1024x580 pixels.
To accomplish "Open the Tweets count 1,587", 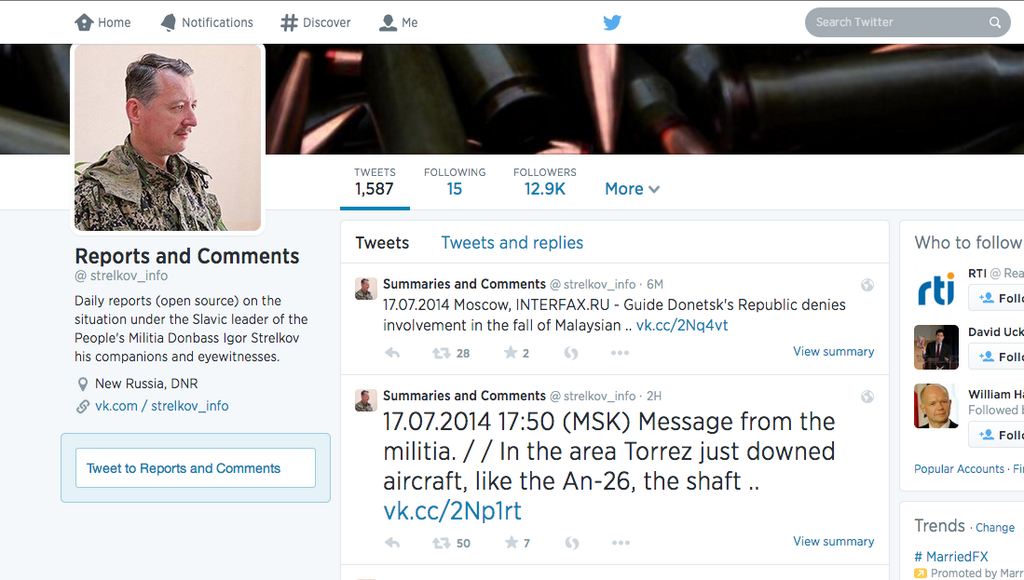I will click(x=375, y=182).
